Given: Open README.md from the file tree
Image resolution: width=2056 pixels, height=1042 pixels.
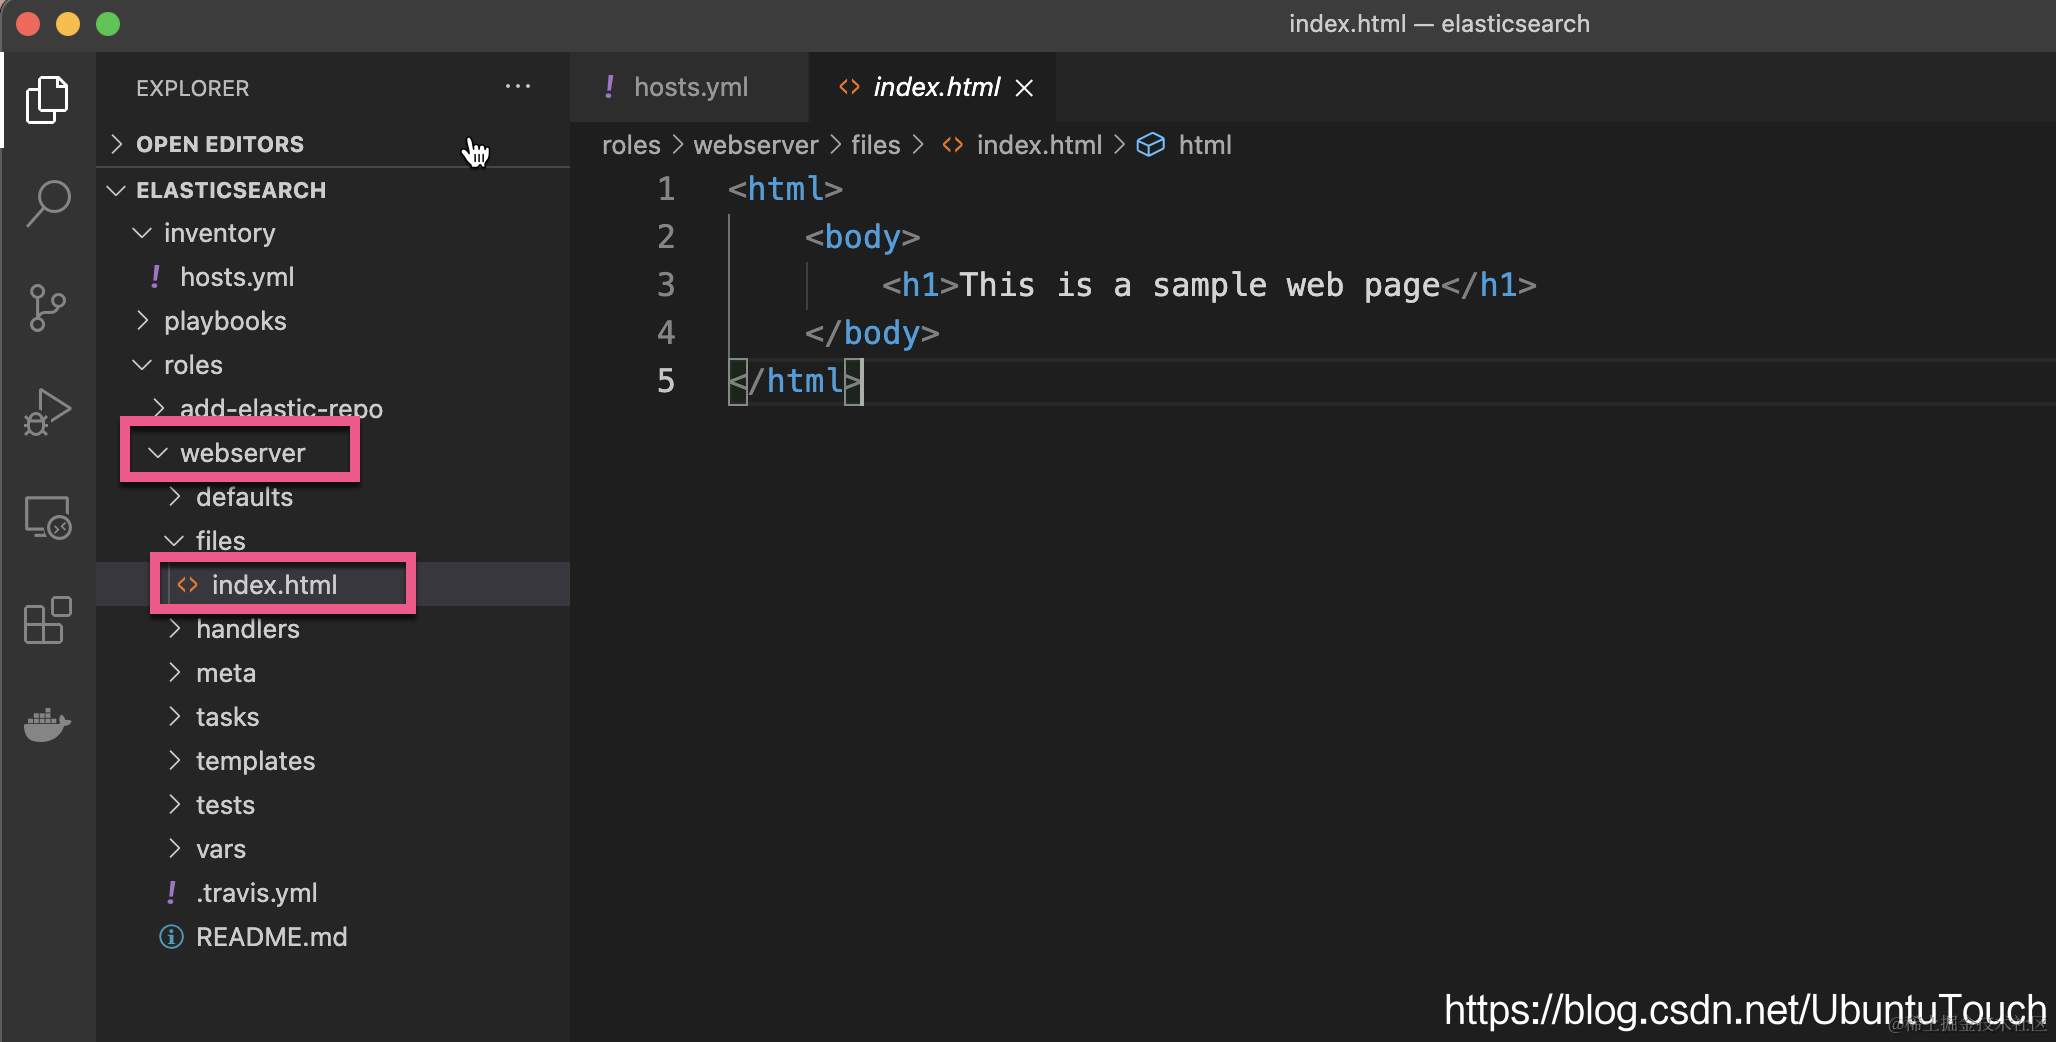Looking at the screenshot, I should point(271,937).
